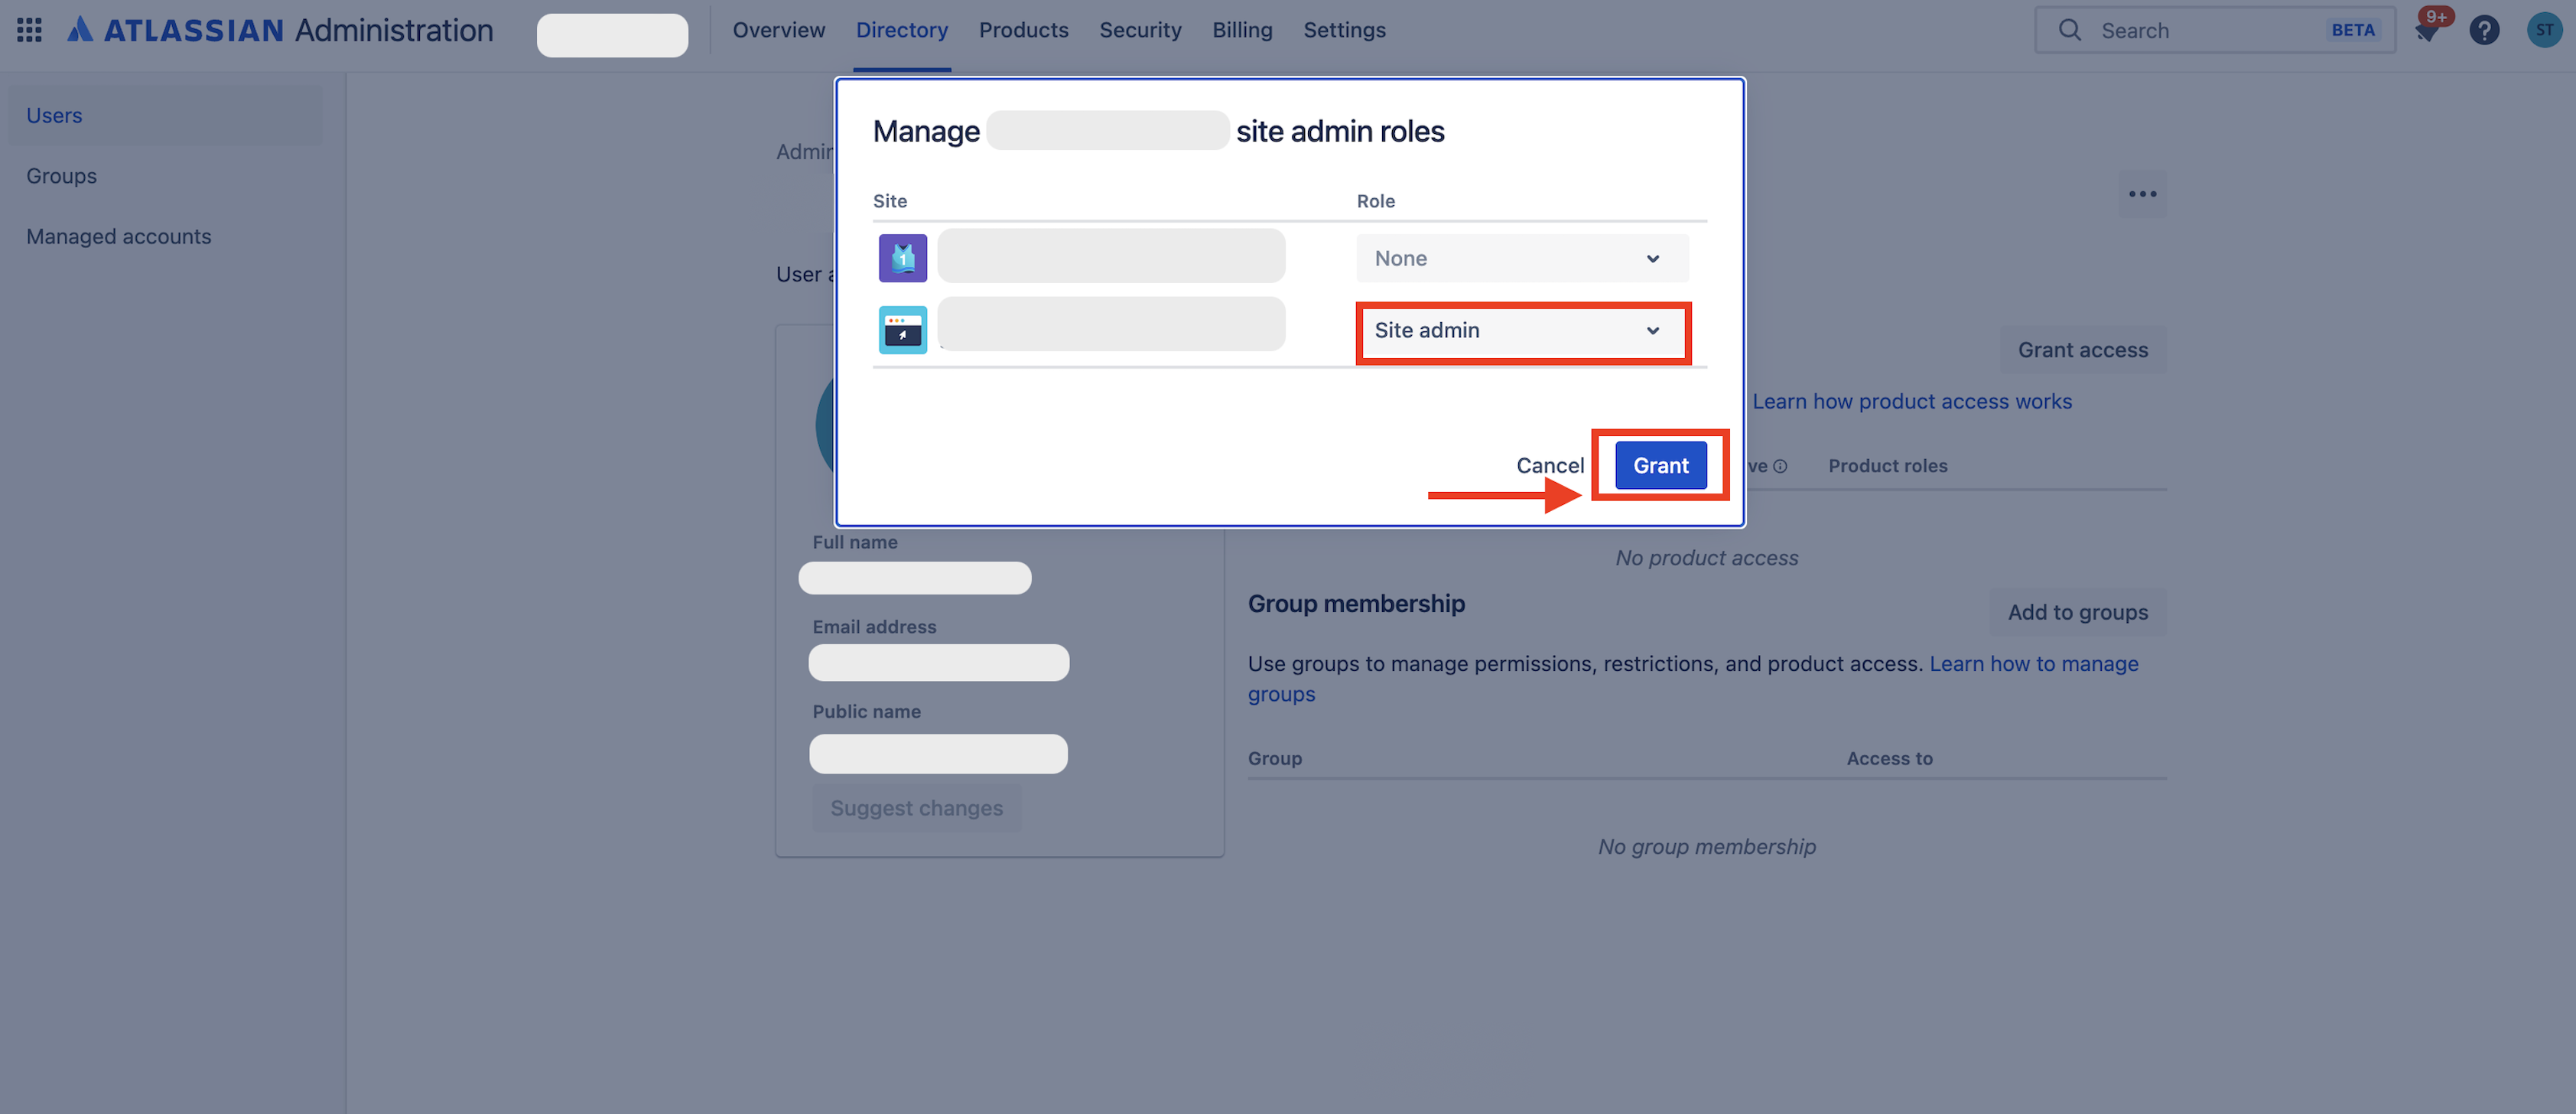The image size is (2576, 1114).
Task: Click the Public name label
Action: tap(866, 712)
